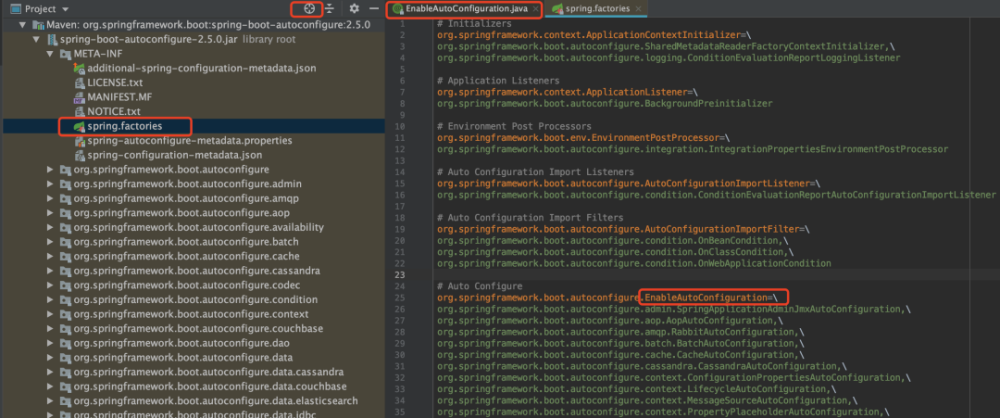Select spring-configuration-metadata.json in tree
The width and height of the screenshot is (1000, 418).
point(175,155)
